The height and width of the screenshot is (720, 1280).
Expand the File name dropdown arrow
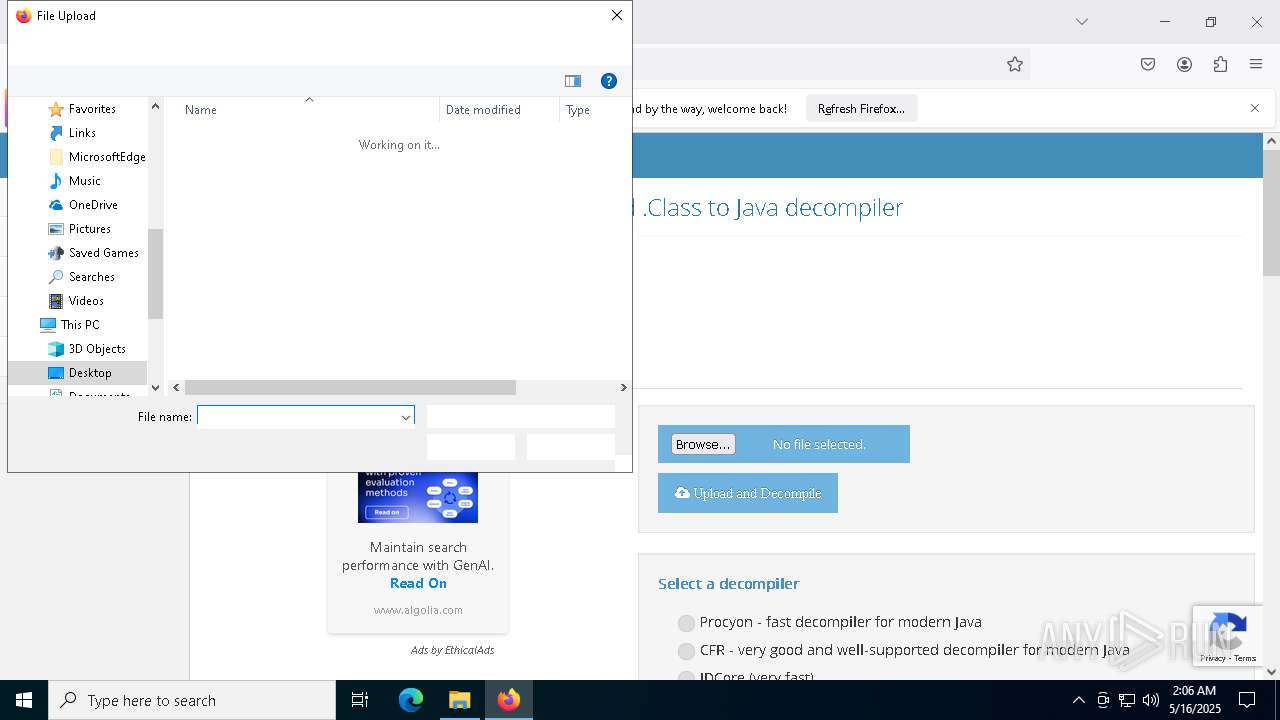(x=406, y=417)
